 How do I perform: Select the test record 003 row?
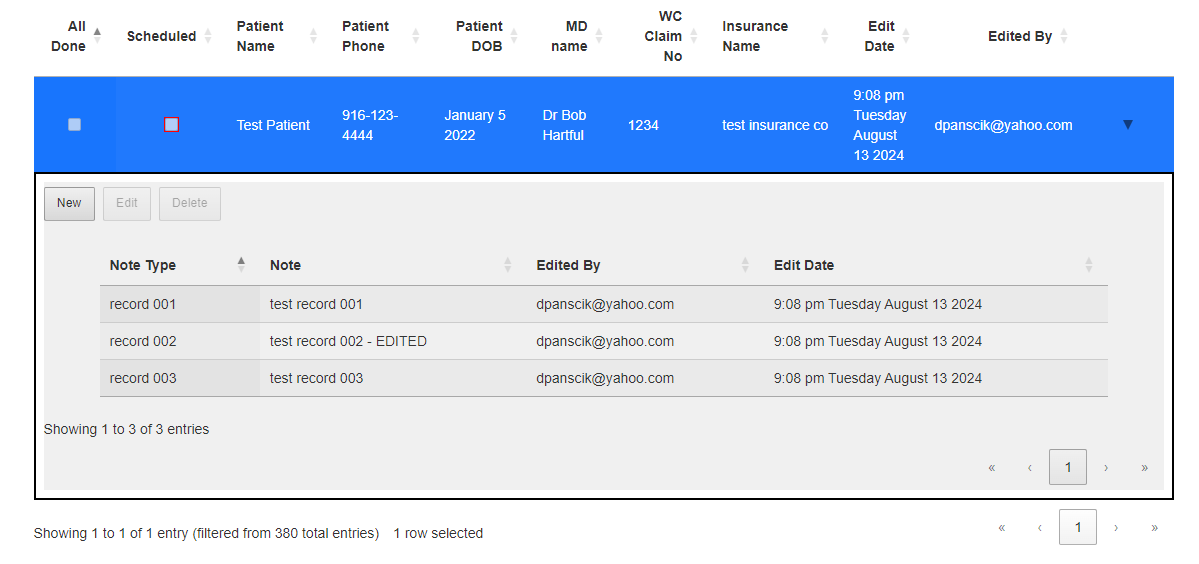603,378
